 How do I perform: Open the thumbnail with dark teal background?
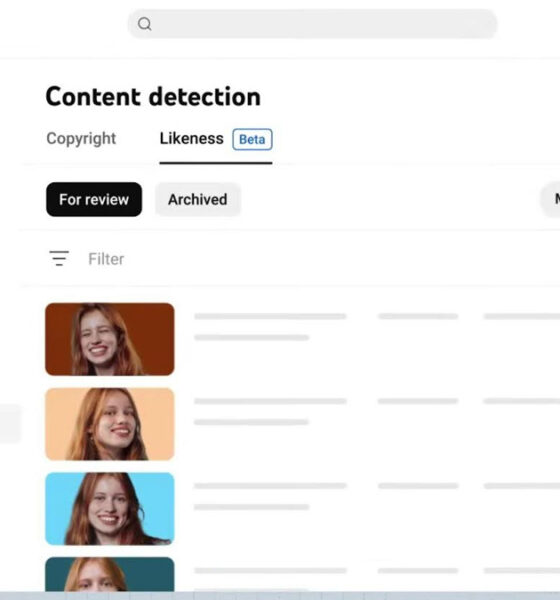(x=110, y=574)
